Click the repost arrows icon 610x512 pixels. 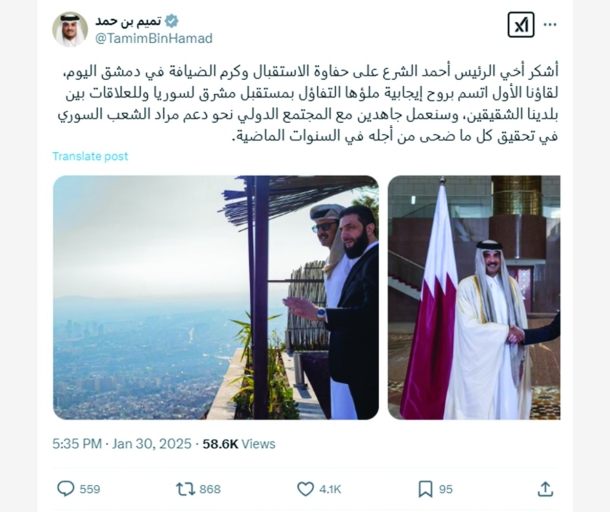point(186,489)
